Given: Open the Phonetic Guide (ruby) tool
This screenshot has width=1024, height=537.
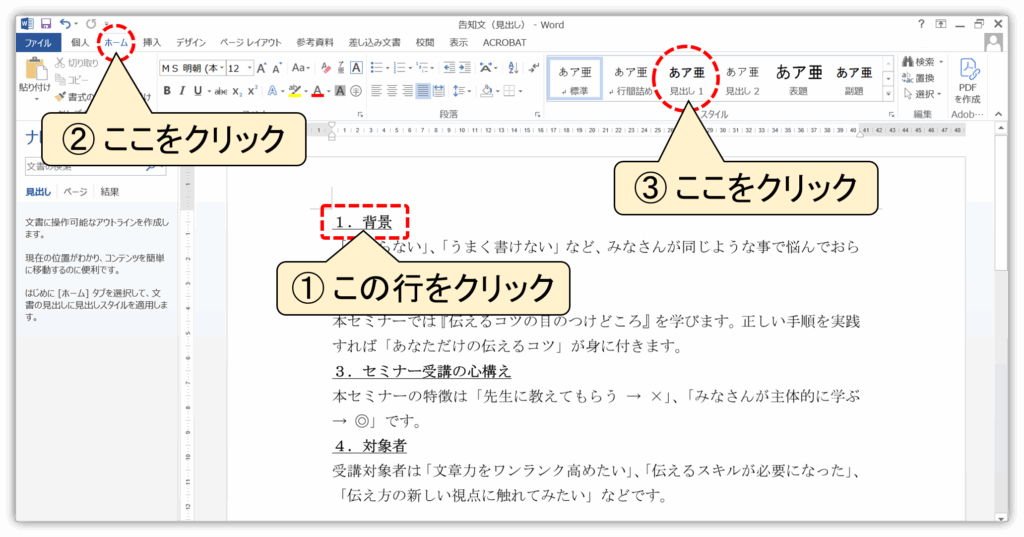Looking at the screenshot, I should tap(341, 68).
